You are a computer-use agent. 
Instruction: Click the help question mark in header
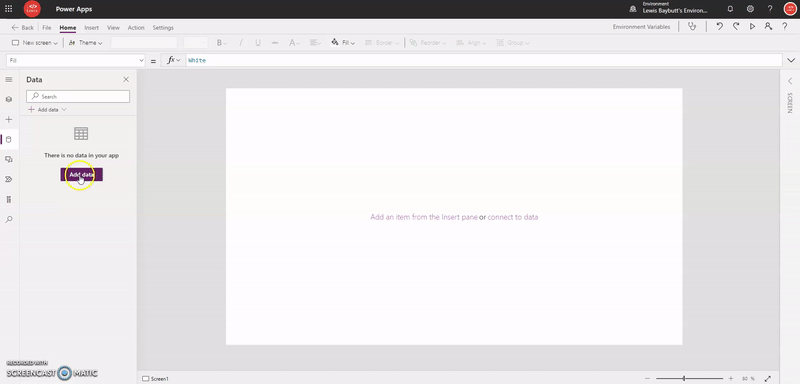click(x=770, y=9)
